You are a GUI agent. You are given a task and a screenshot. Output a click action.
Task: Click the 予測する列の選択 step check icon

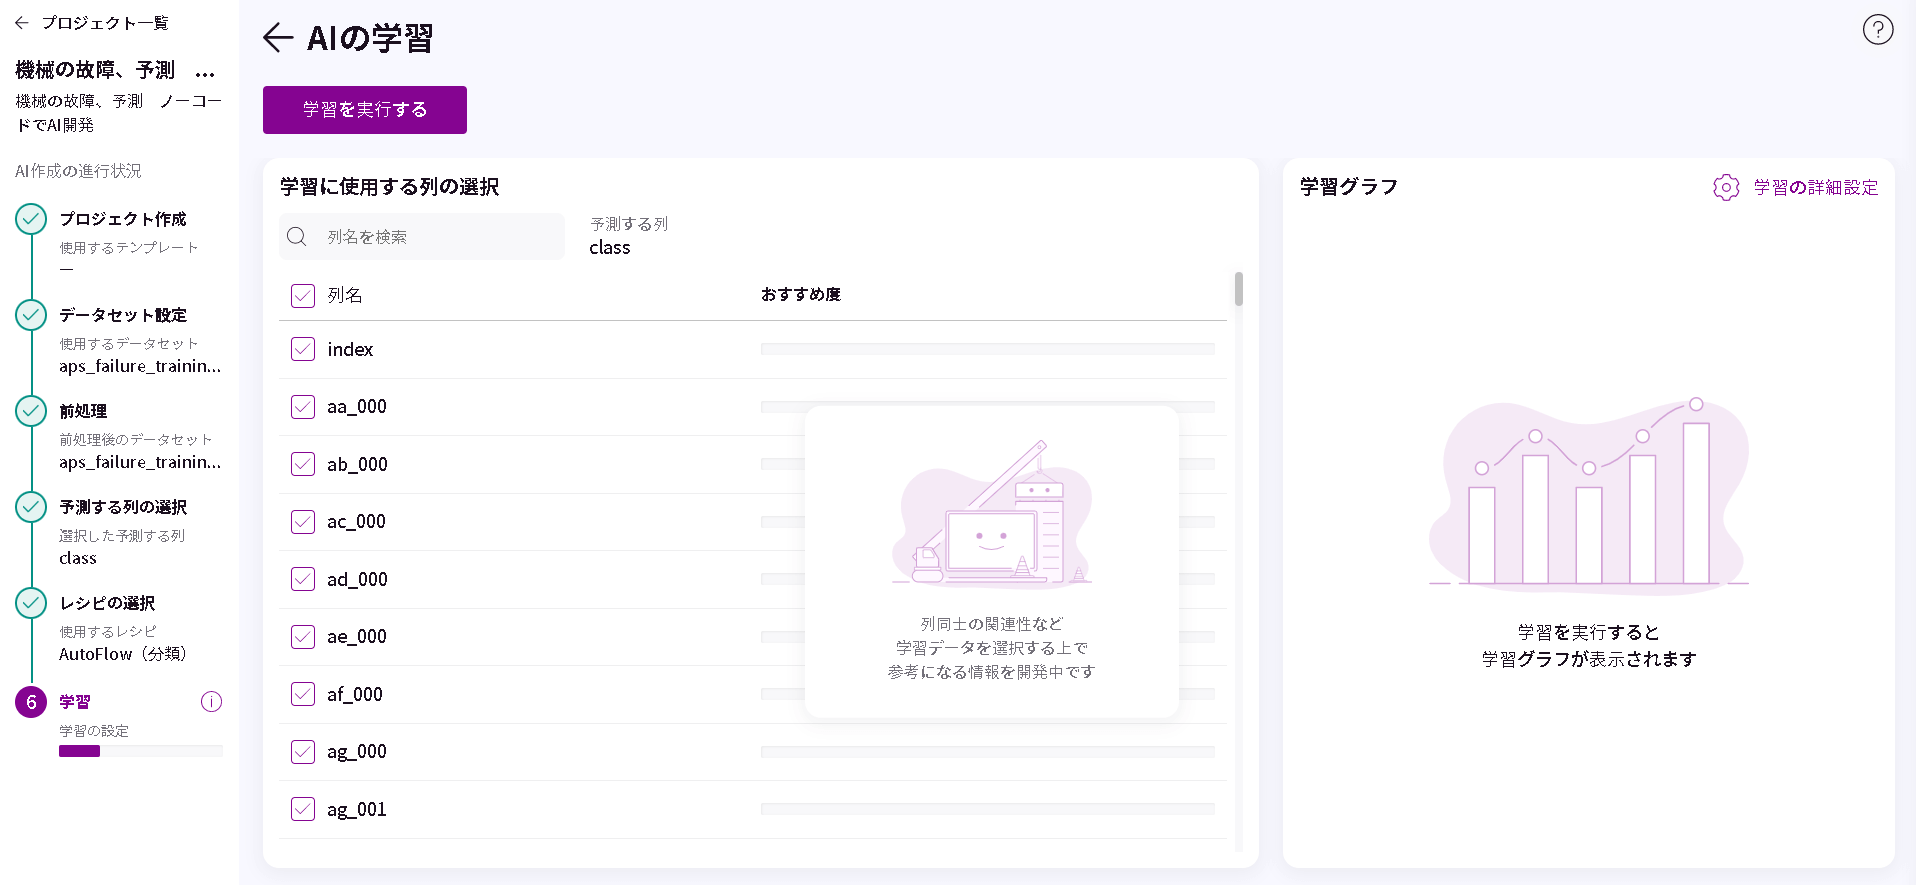tap(31, 507)
